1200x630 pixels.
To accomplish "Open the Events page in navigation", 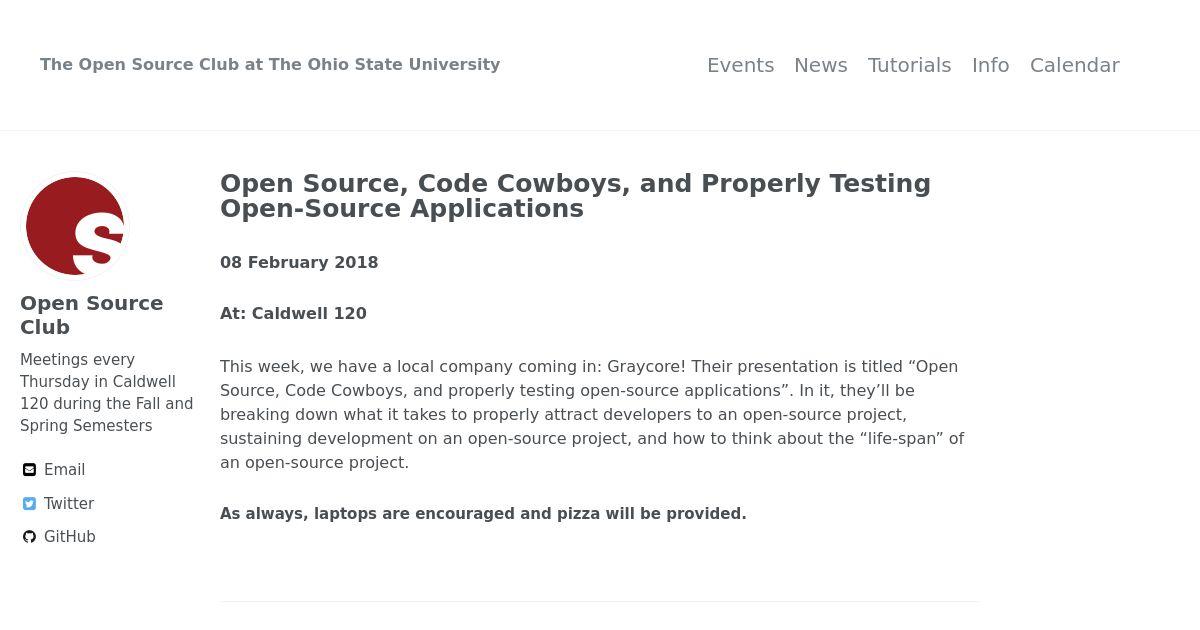I will coord(741,65).
